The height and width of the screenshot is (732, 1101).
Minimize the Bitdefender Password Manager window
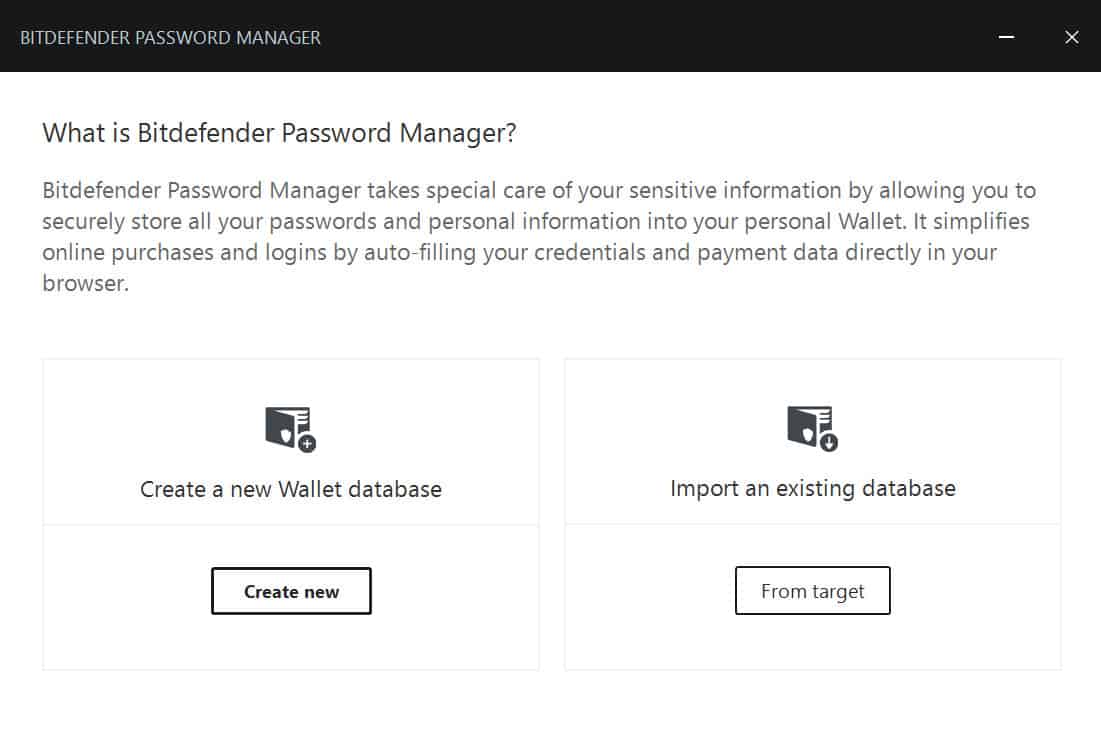[1006, 37]
